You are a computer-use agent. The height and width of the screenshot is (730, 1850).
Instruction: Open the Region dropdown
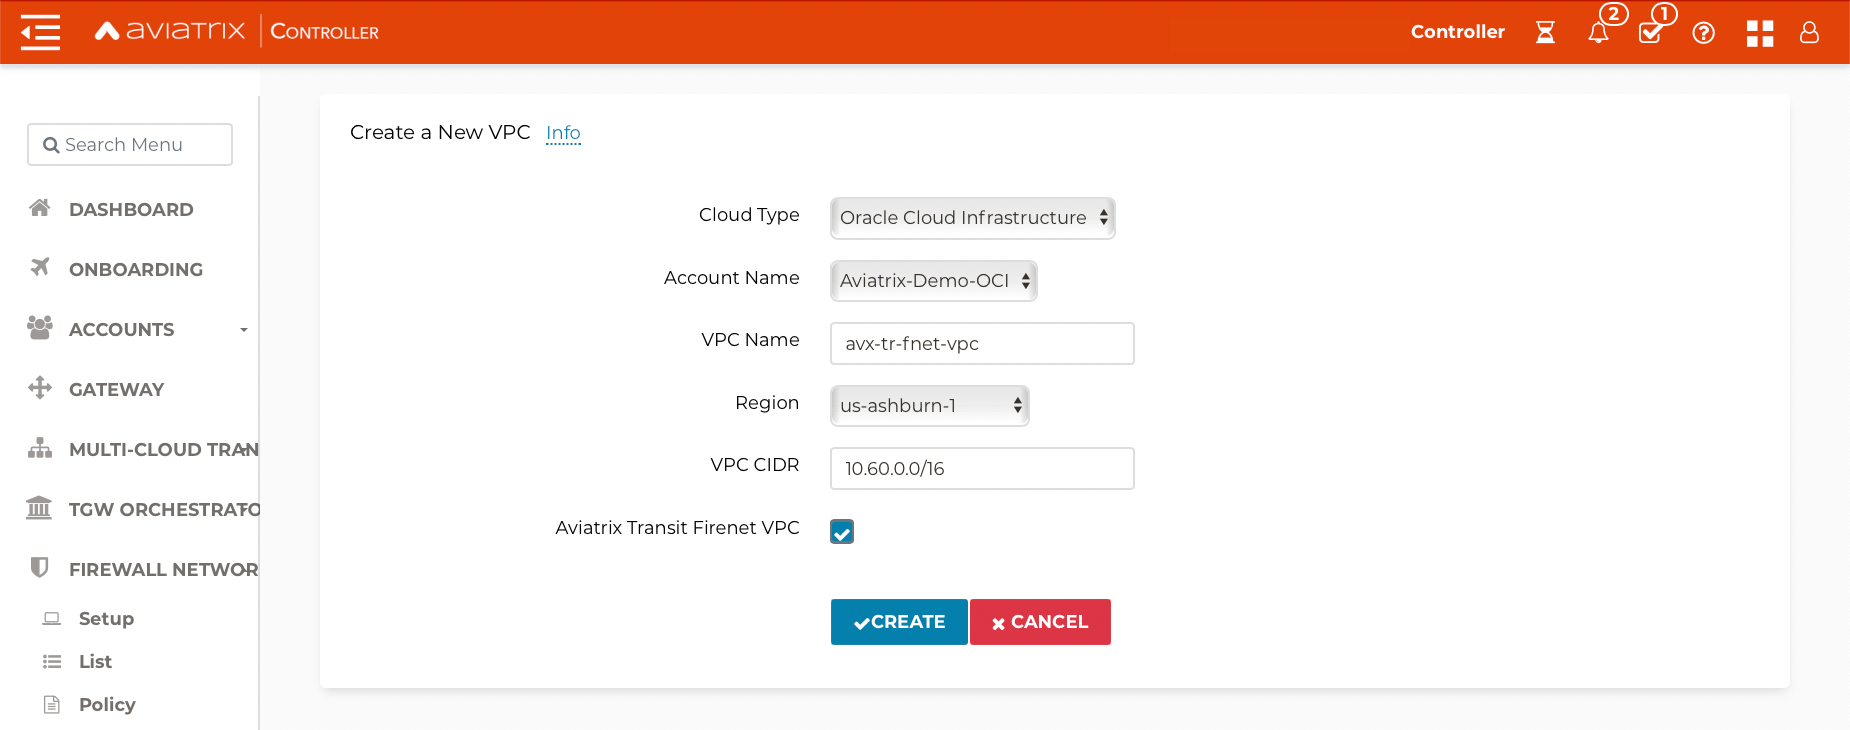[x=928, y=405]
